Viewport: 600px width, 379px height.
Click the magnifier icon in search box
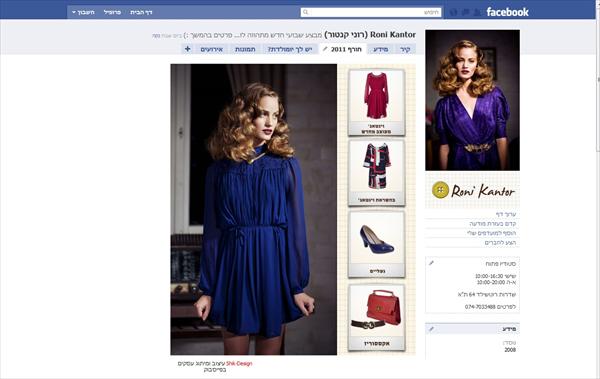click(305, 12)
